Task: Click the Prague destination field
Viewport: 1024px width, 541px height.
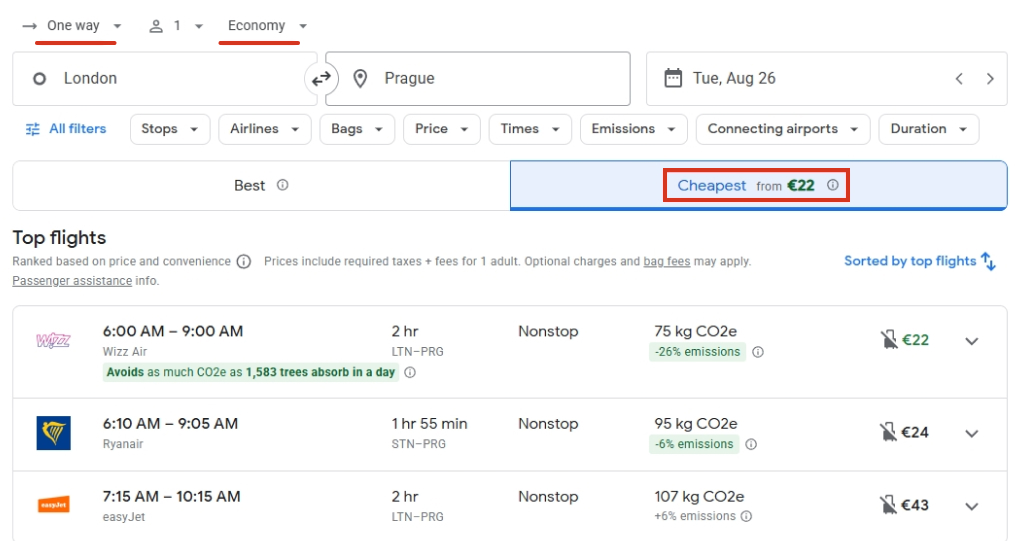Action: 478,79
